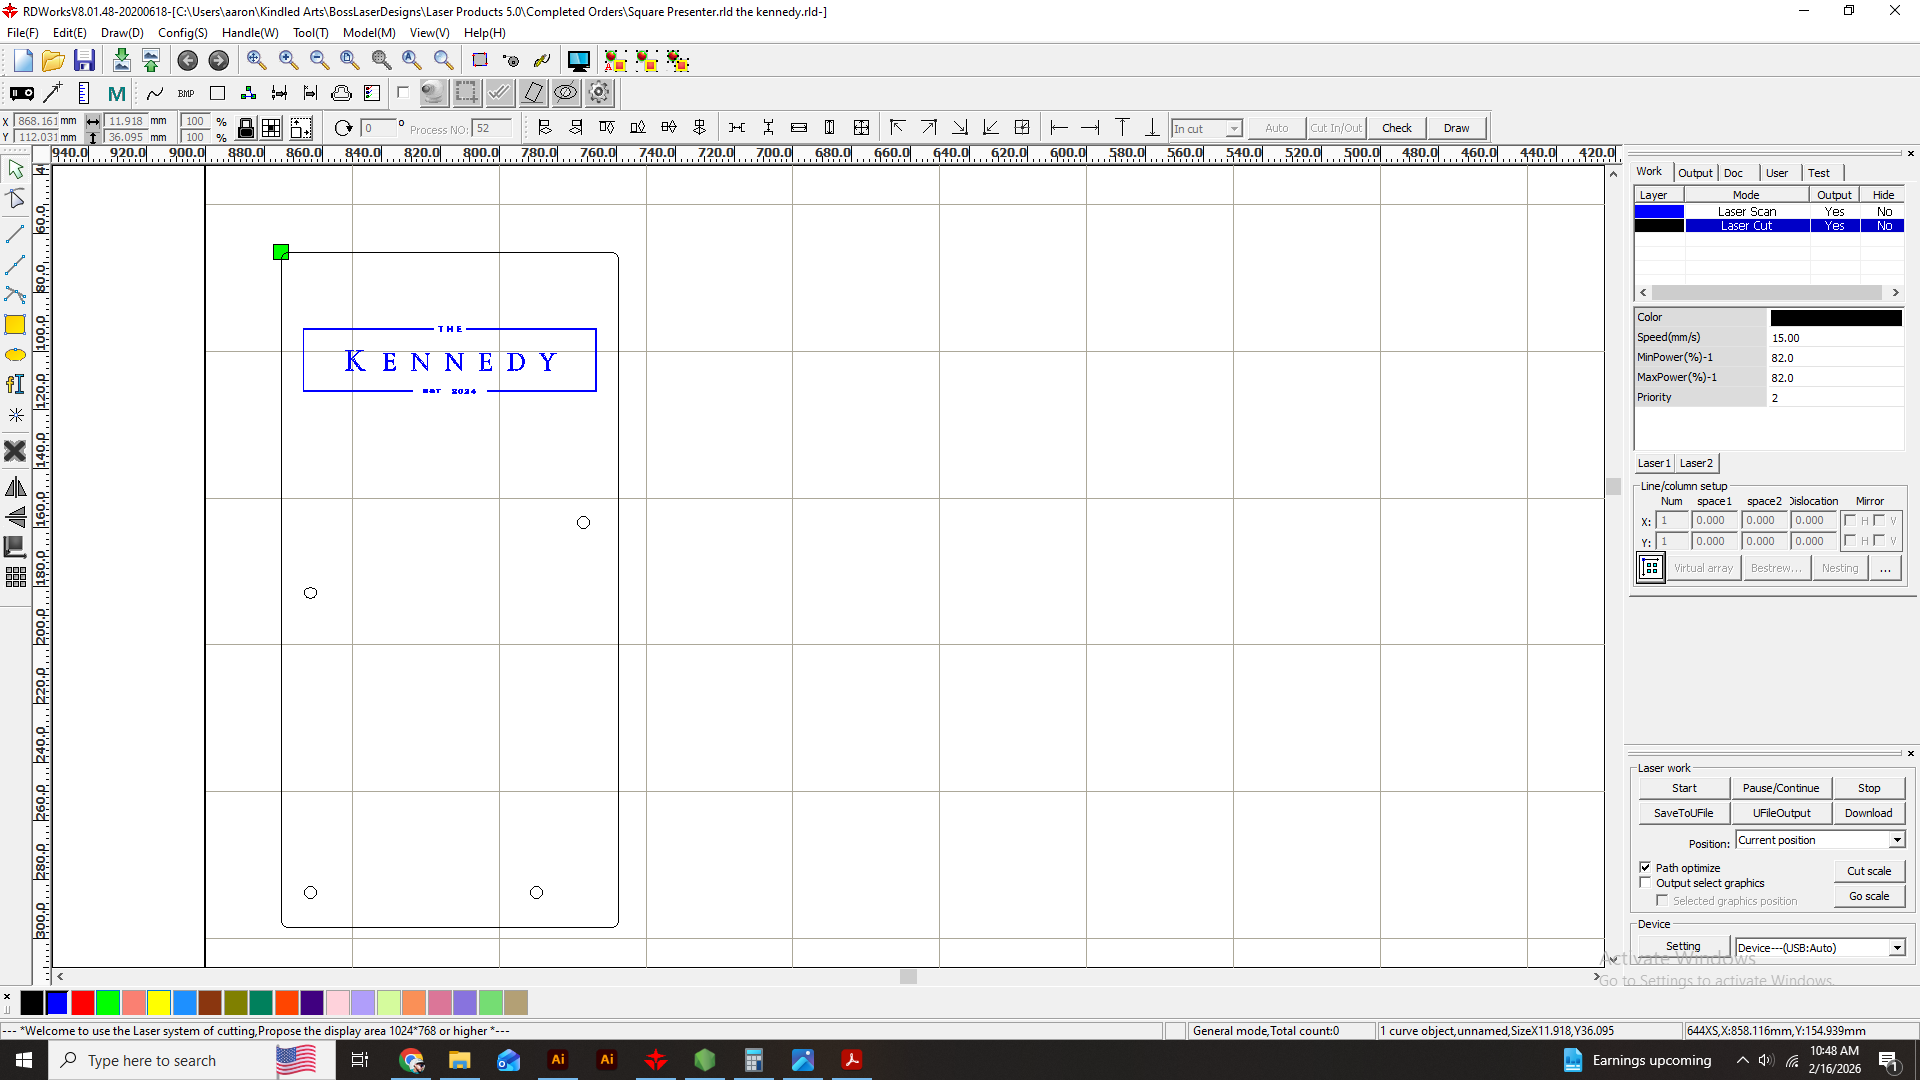
Task: Open the In cut dropdown
Action: point(1233,129)
